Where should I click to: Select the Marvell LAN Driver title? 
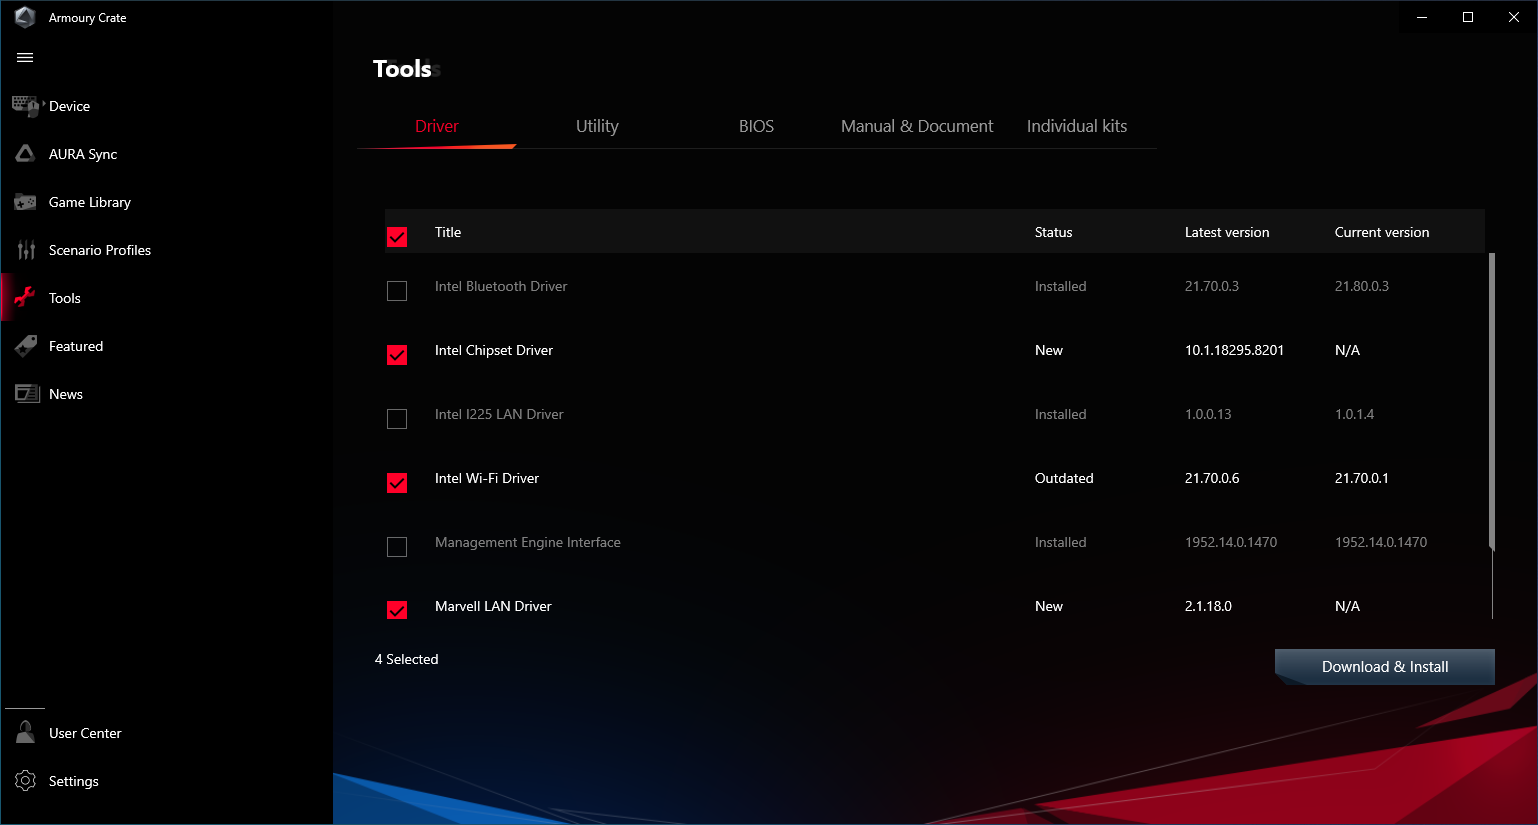(493, 606)
